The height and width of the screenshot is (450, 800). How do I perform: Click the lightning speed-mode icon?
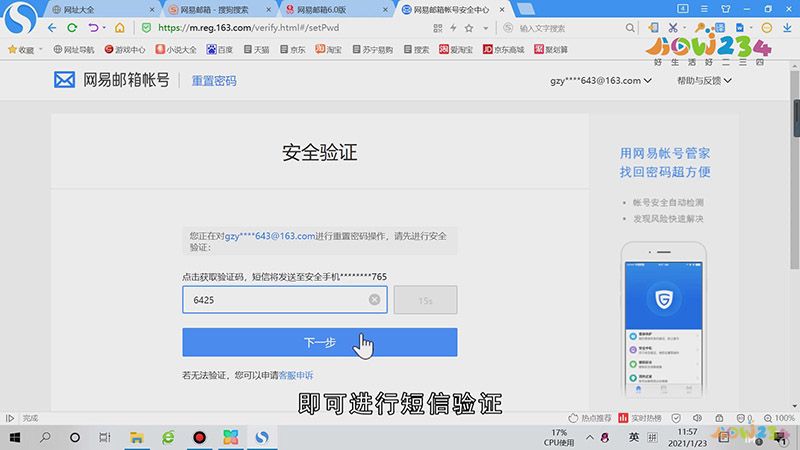tap(453, 29)
